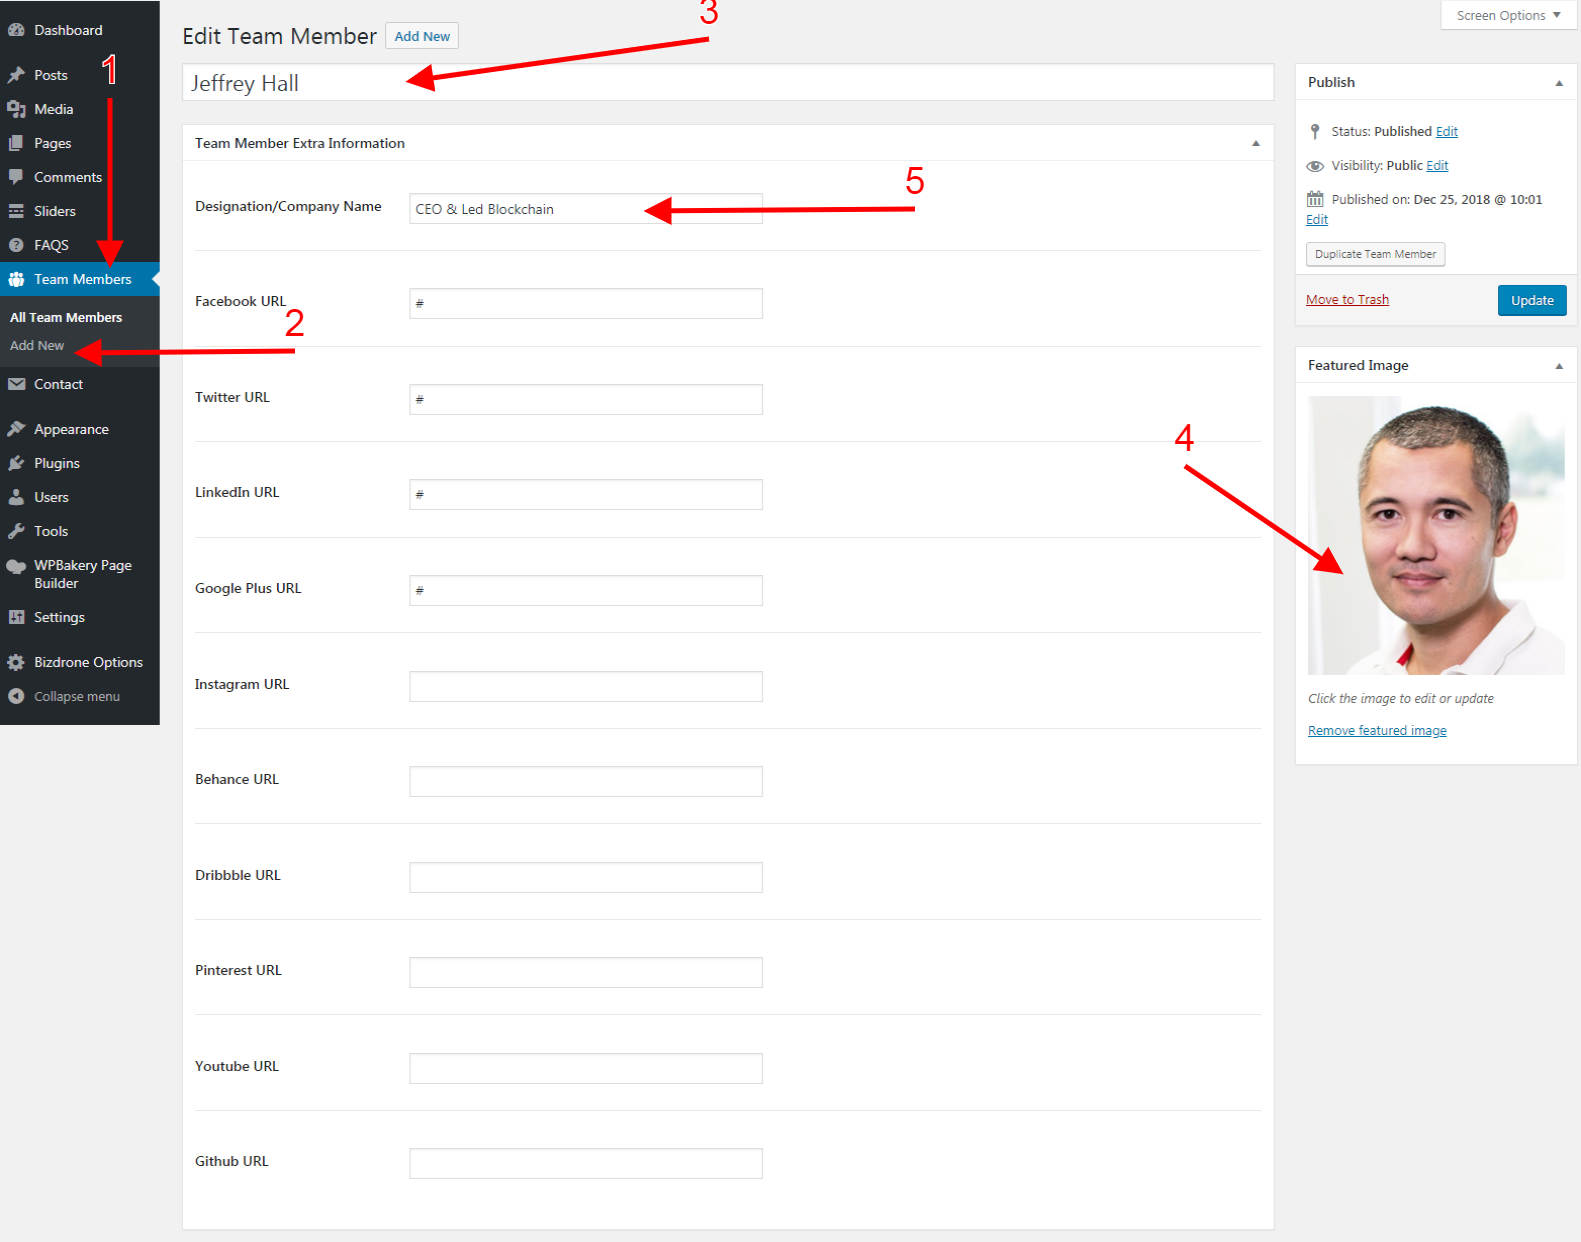Click the Team Members group icon
The height and width of the screenshot is (1242, 1581).
tap(16, 279)
